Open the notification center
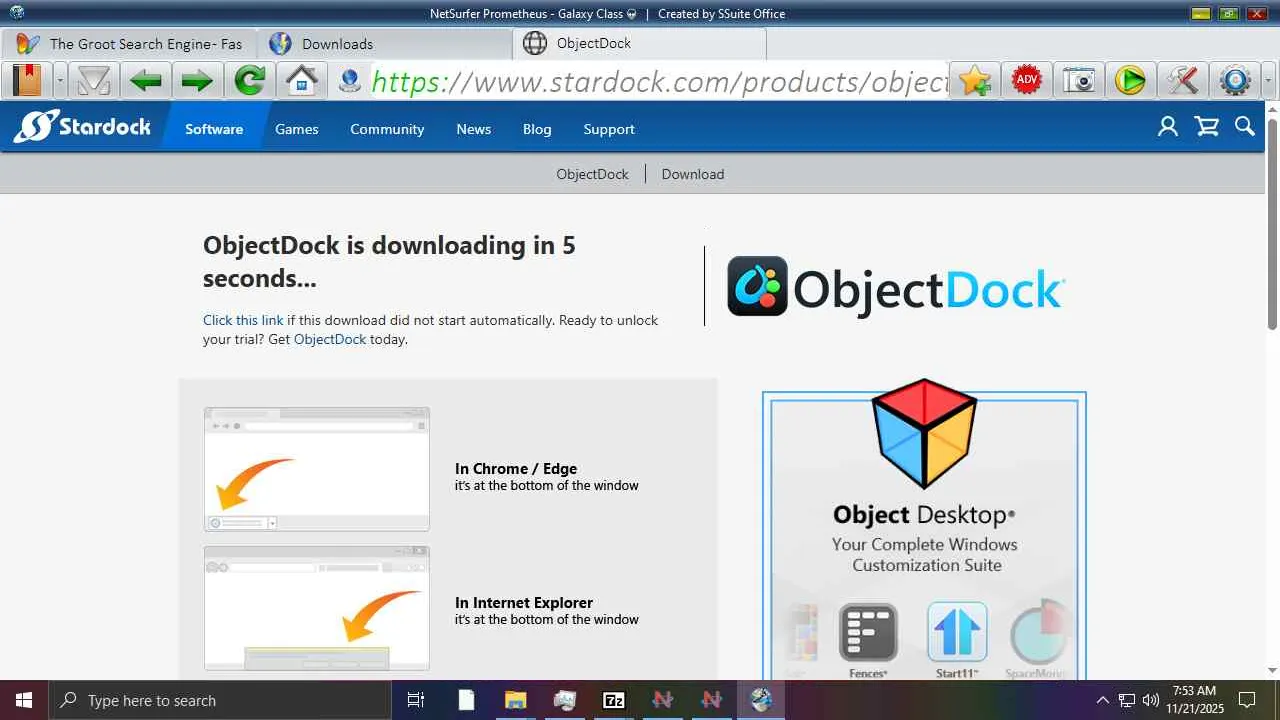Screen dimensions: 1280x720 (x=1248, y=700)
